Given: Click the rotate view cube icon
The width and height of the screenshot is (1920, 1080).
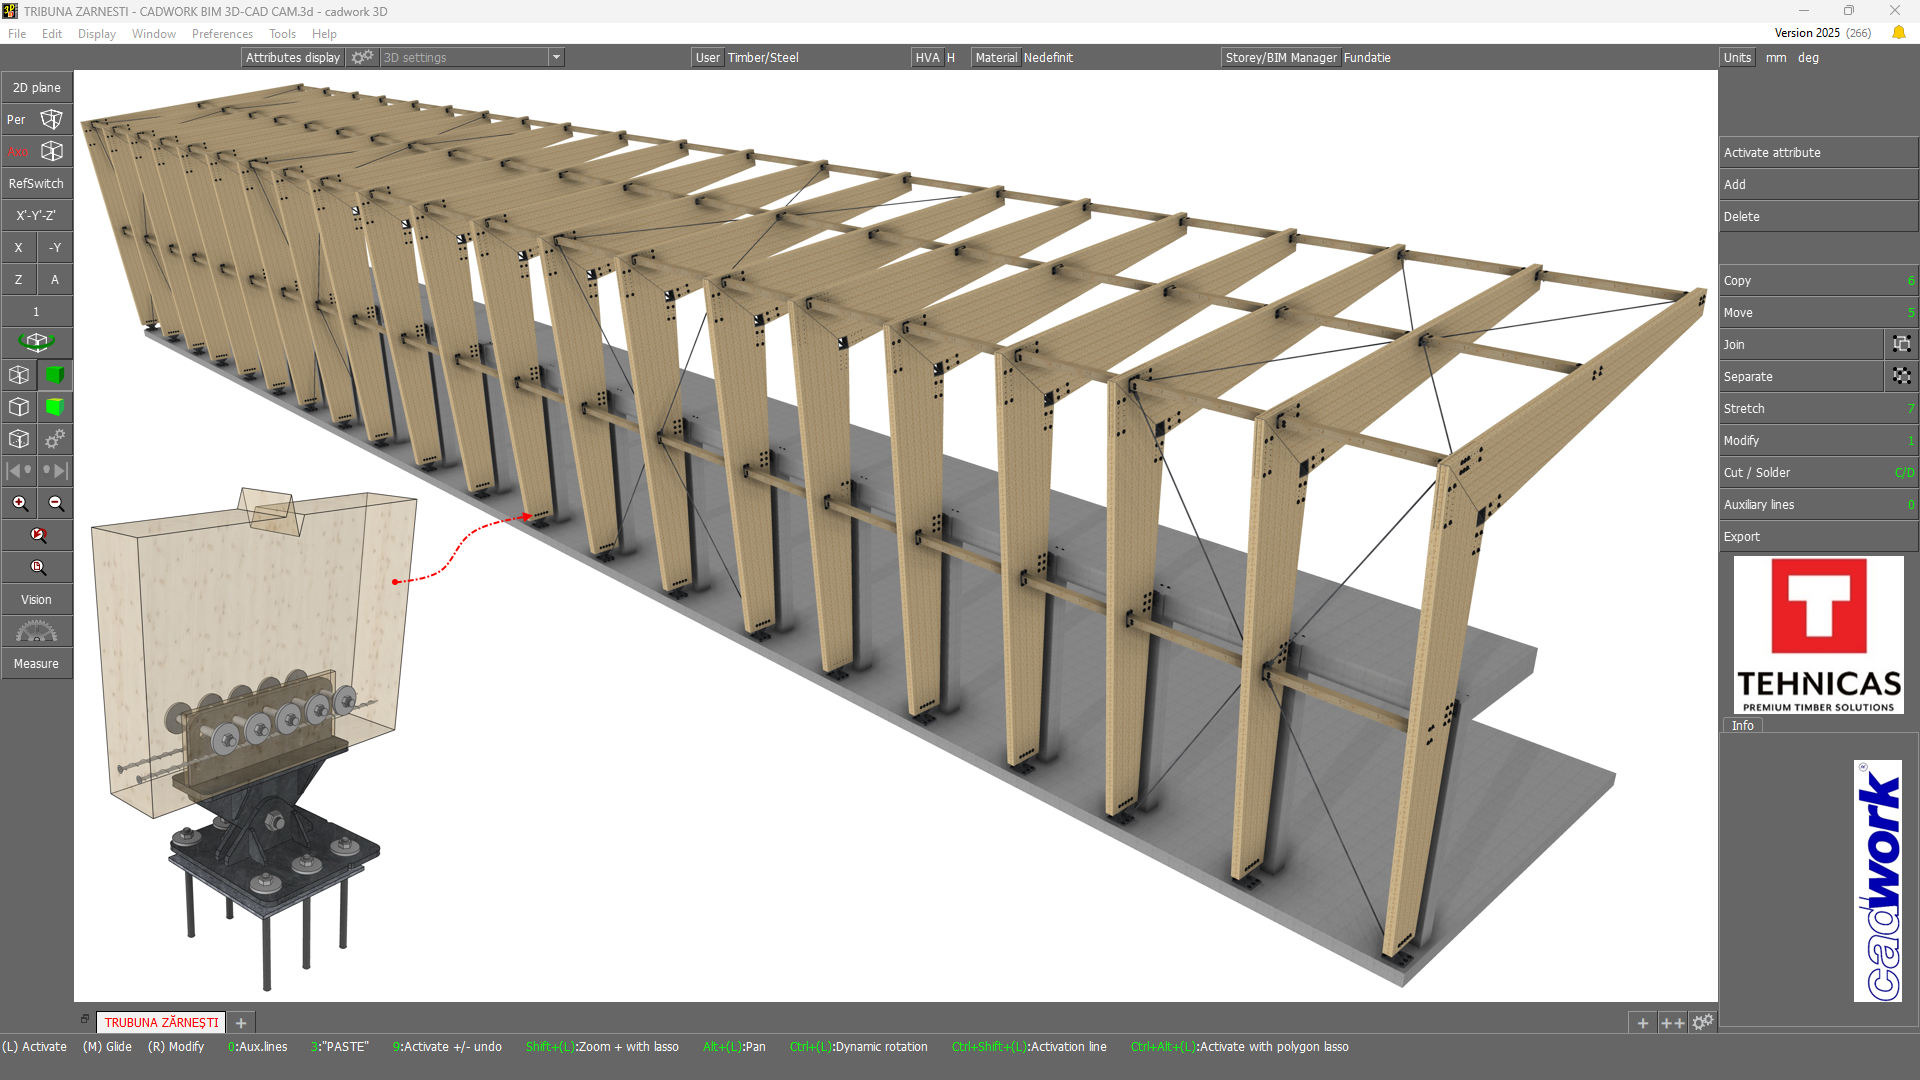Looking at the screenshot, I should pyautogui.click(x=37, y=343).
